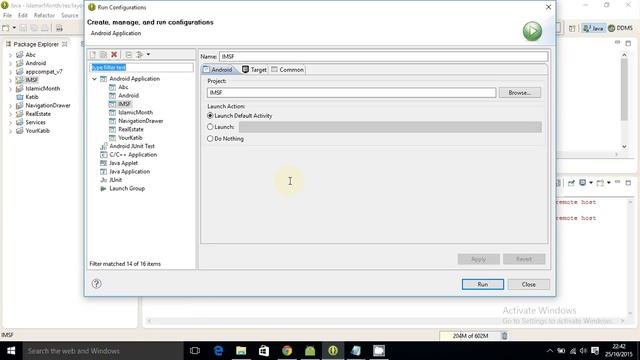The height and width of the screenshot is (360, 640).
Task: Expand Android project in Package Explorer
Action: pyautogui.click(x=11, y=63)
